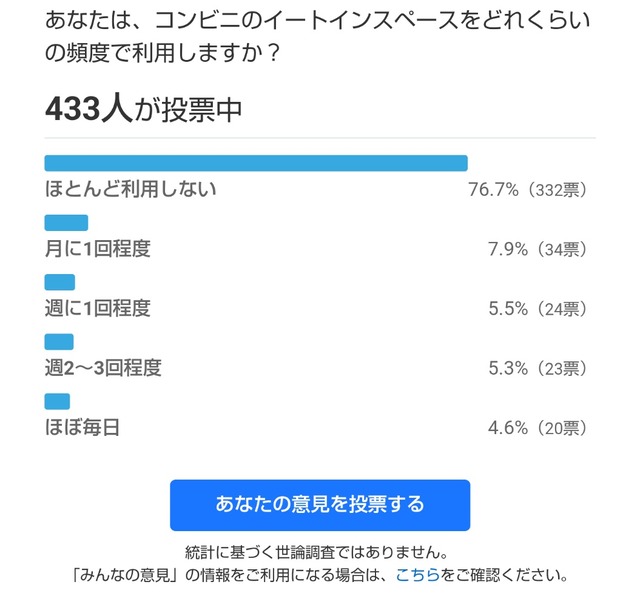
Task: Select the 月に1回程度 result bar
Action: tap(66, 222)
